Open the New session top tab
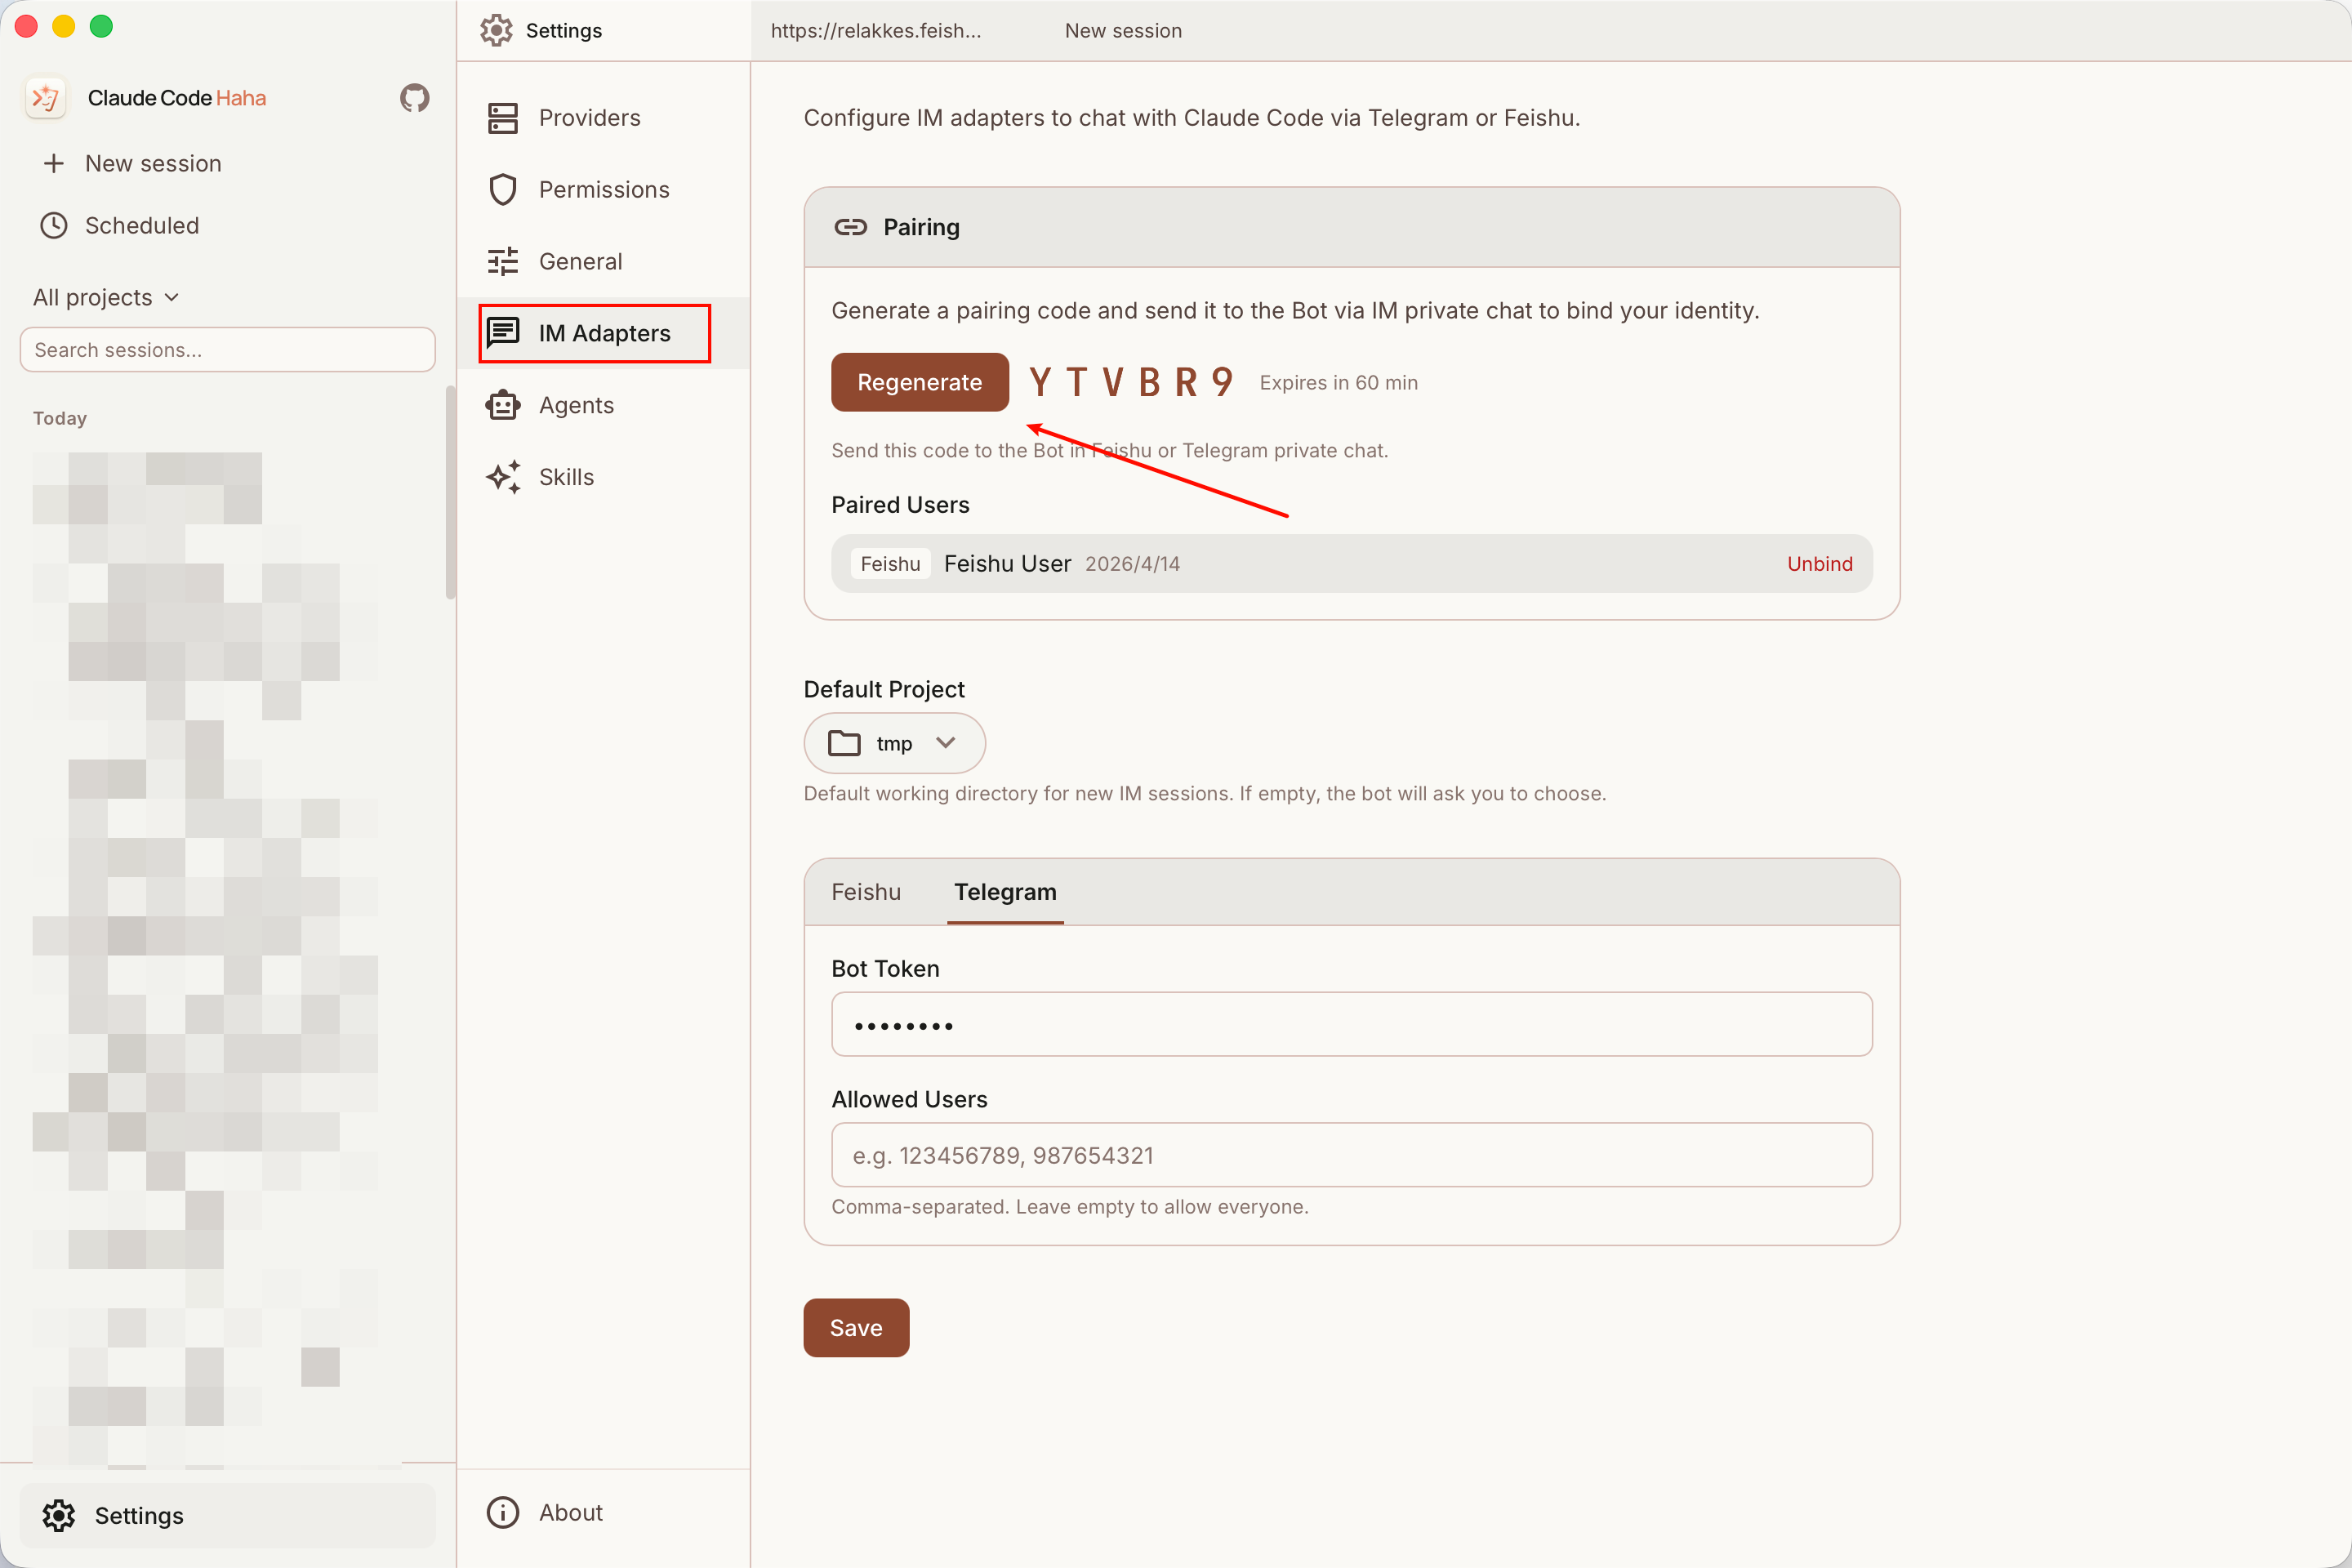 click(x=1123, y=31)
